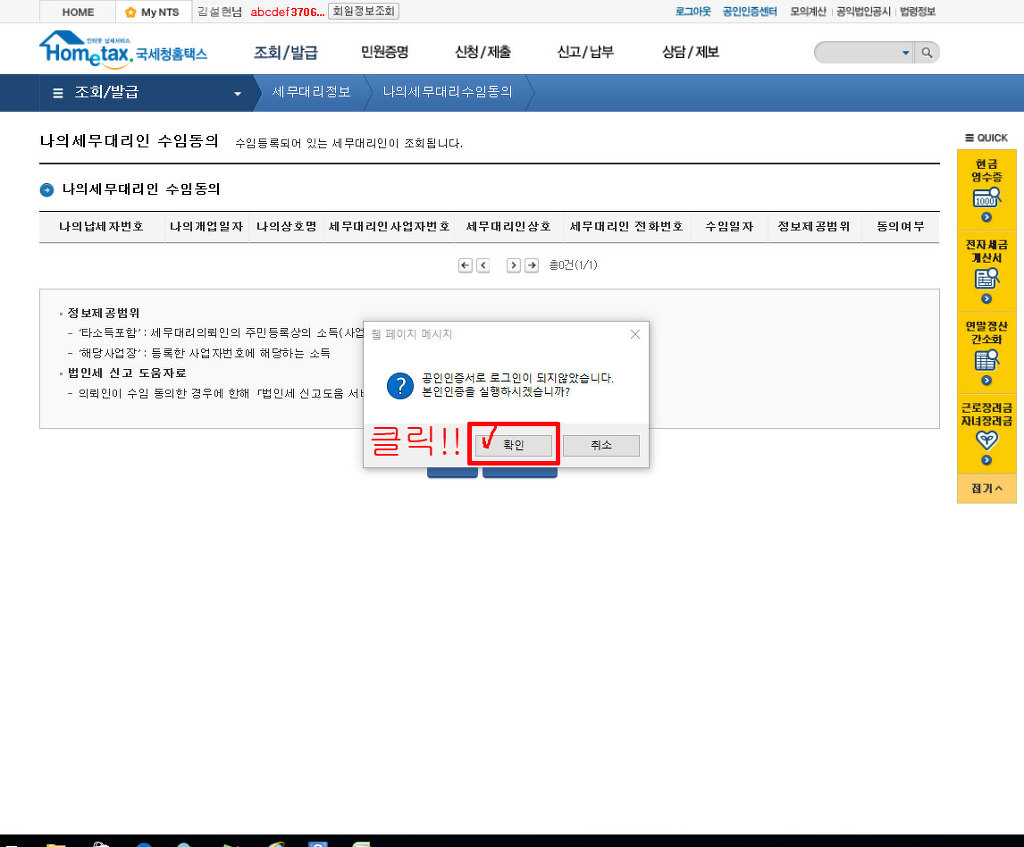Open 연말정산간소화 quick menu icon

point(987,360)
